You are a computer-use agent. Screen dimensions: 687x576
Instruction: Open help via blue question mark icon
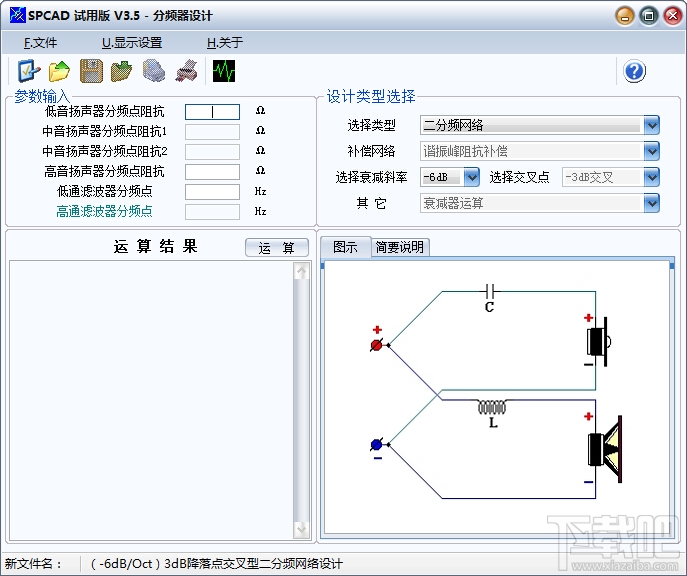634,71
